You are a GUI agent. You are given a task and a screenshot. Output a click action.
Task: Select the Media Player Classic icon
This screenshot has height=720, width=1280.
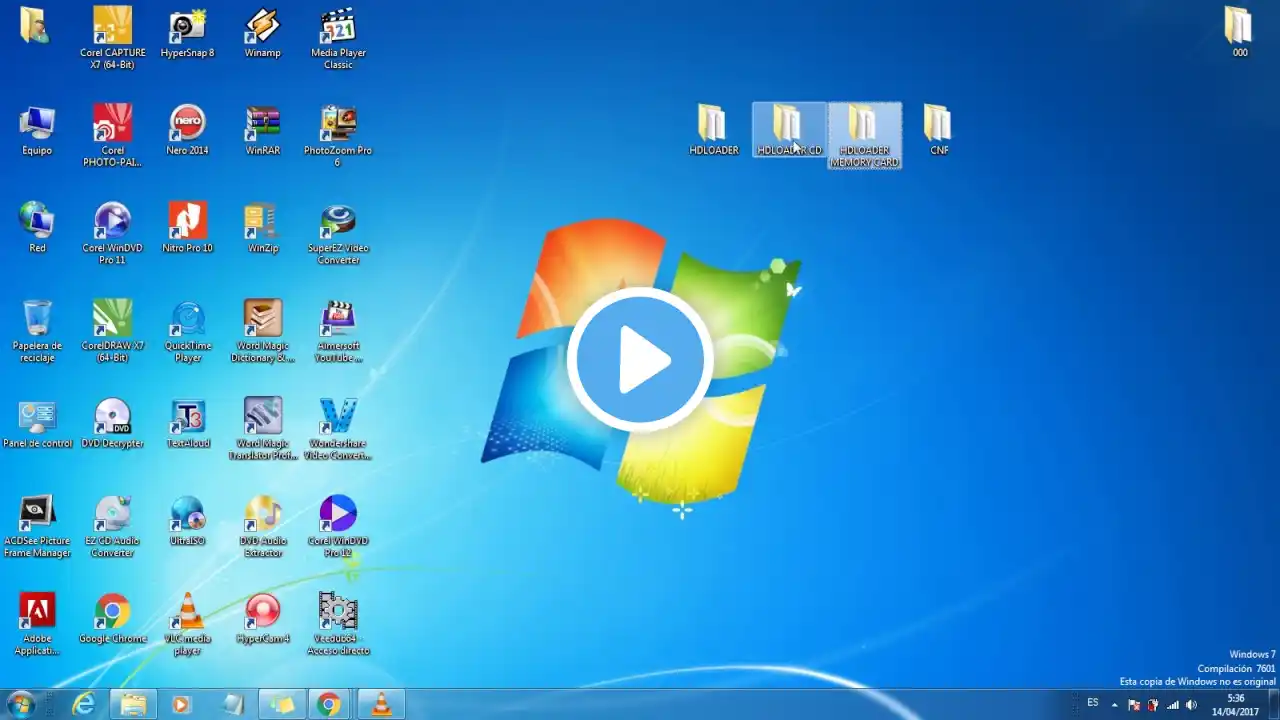[x=338, y=38]
